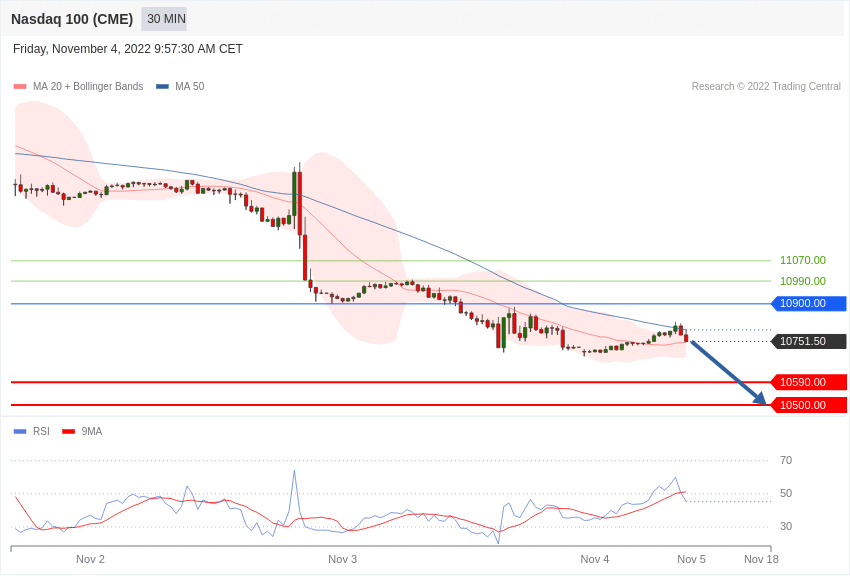This screenshot has width=850, height=576.
Task: Click the 10590.00 red support price tag
Action: [809, 382]
